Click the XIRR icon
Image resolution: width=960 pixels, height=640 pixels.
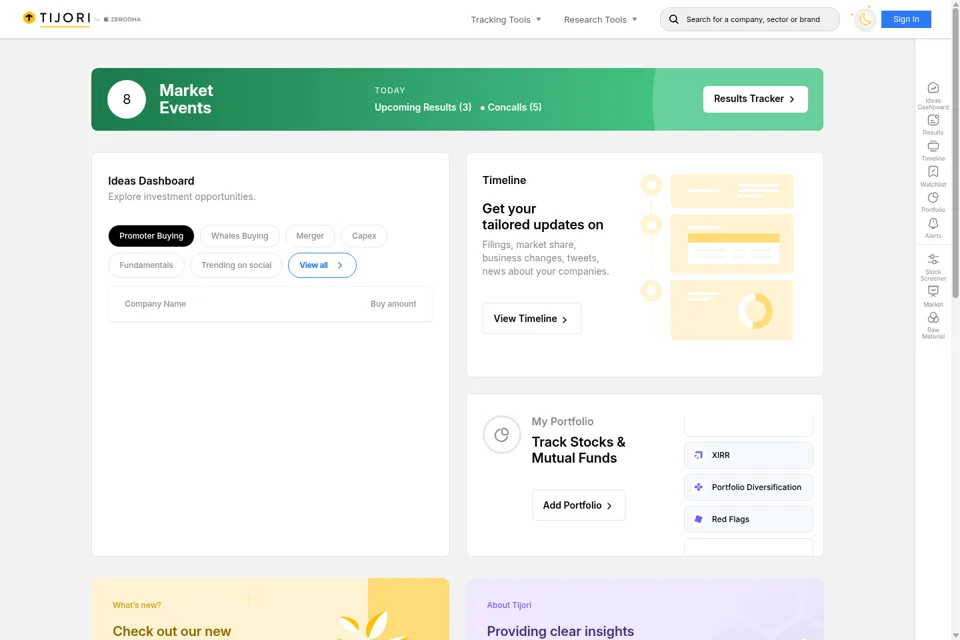click(699, 455)
